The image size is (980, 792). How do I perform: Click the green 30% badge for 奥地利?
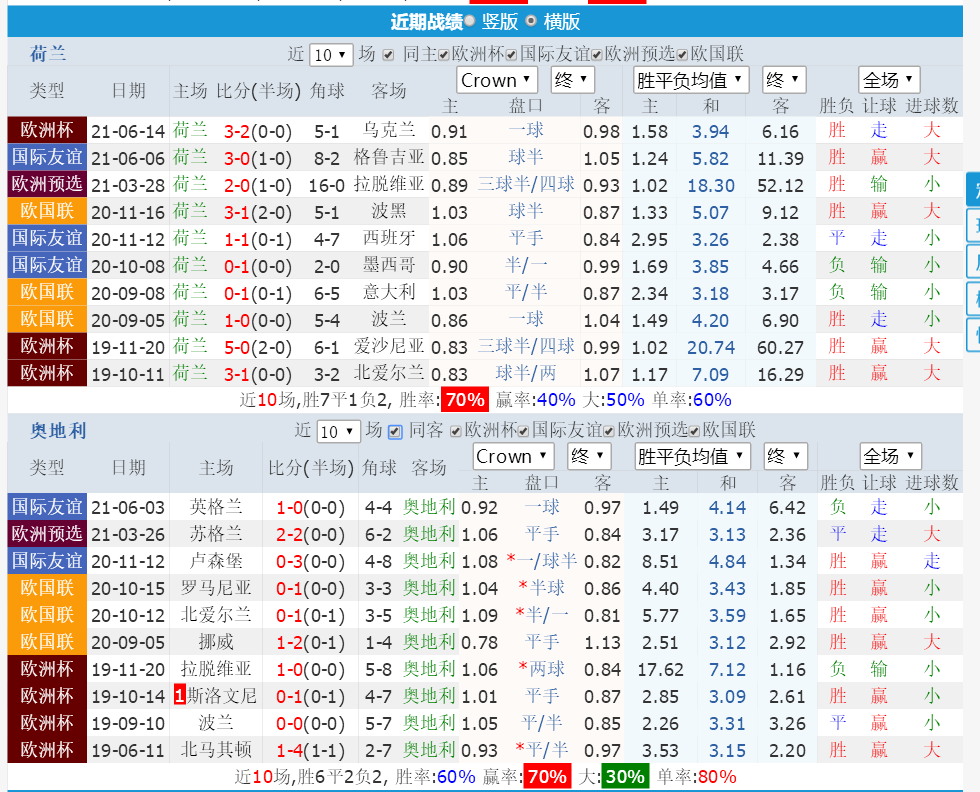(x=625, y=775)
